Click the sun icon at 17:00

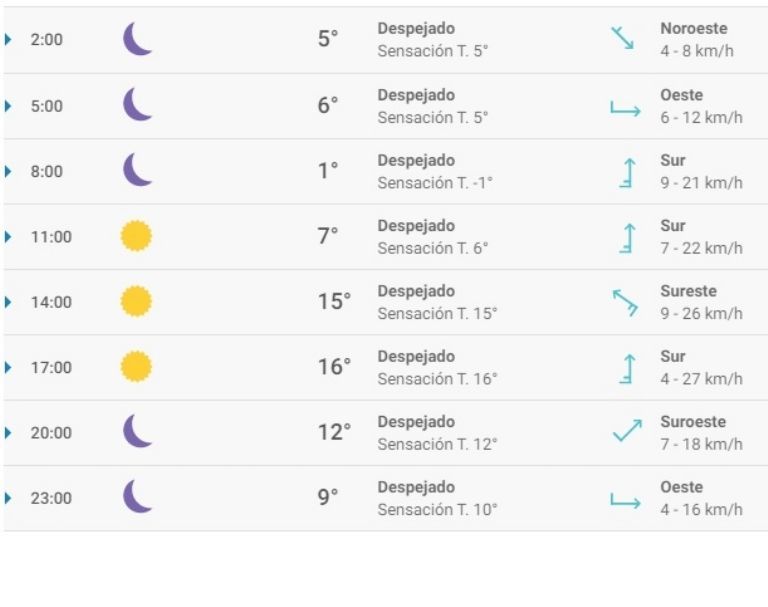(136, 367)
